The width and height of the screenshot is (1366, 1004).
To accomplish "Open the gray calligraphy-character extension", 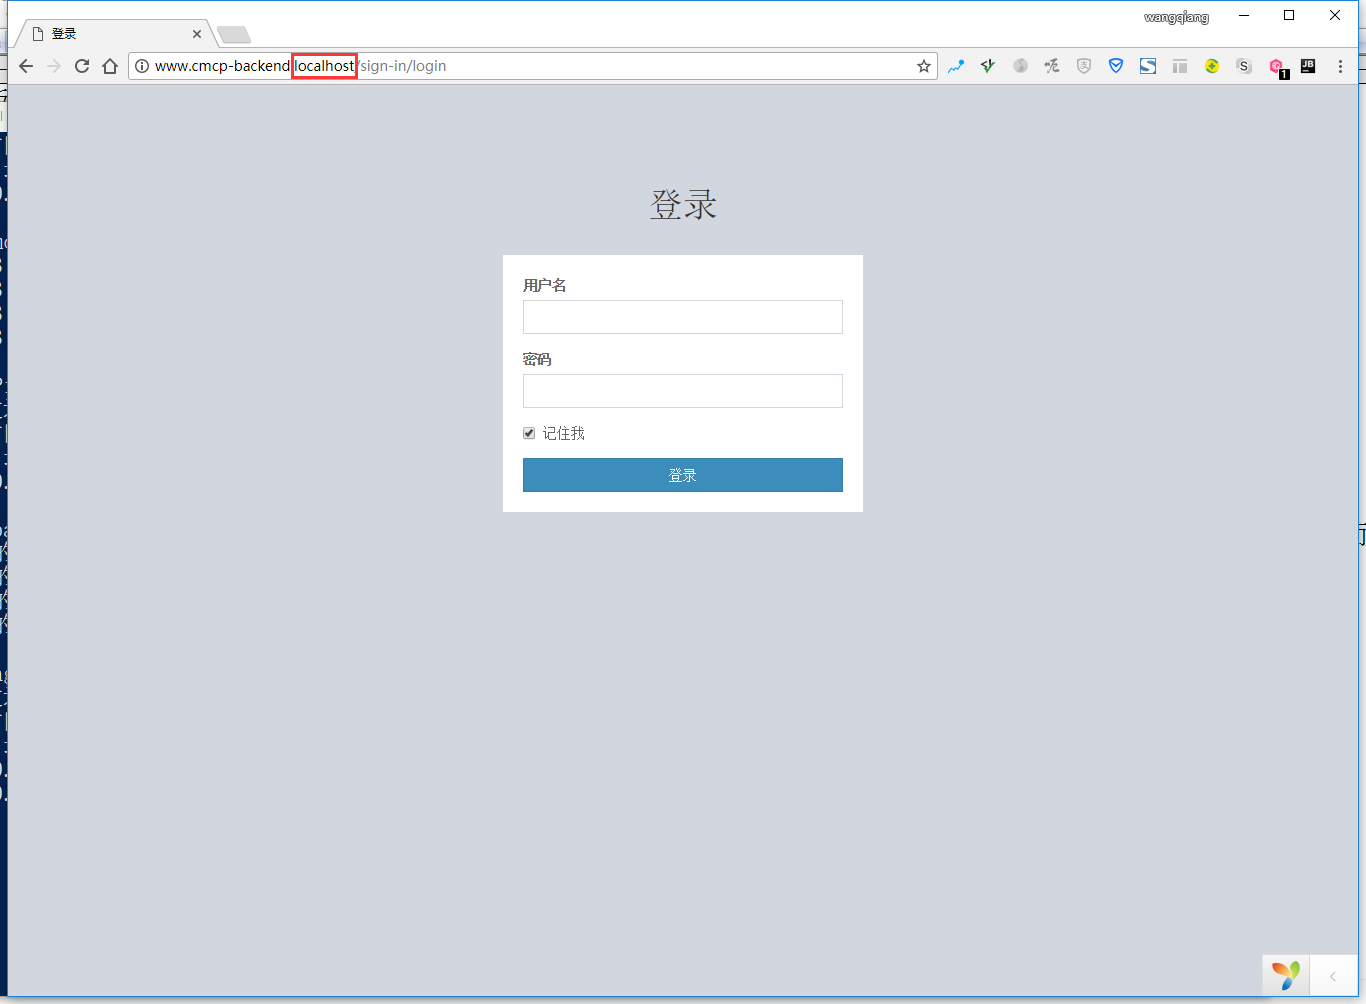I will (x=1052, y=66).
